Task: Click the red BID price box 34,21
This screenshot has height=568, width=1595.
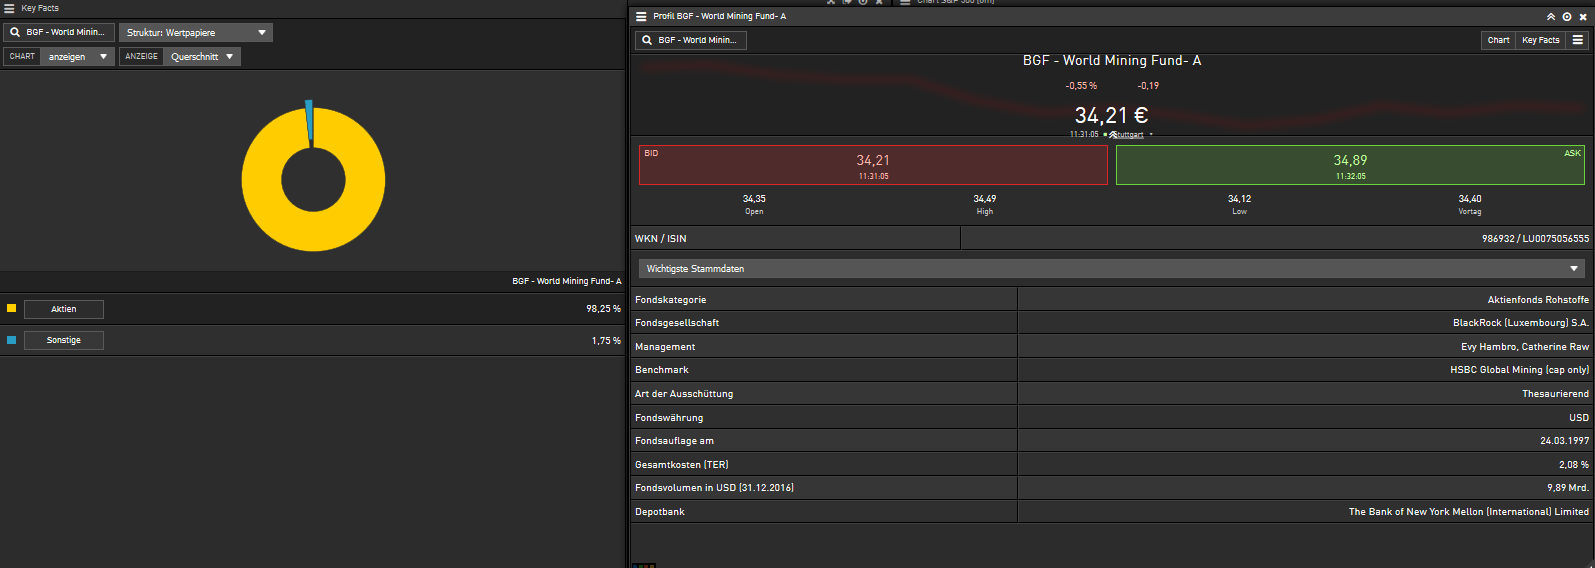Action: [x=873, y=165]
